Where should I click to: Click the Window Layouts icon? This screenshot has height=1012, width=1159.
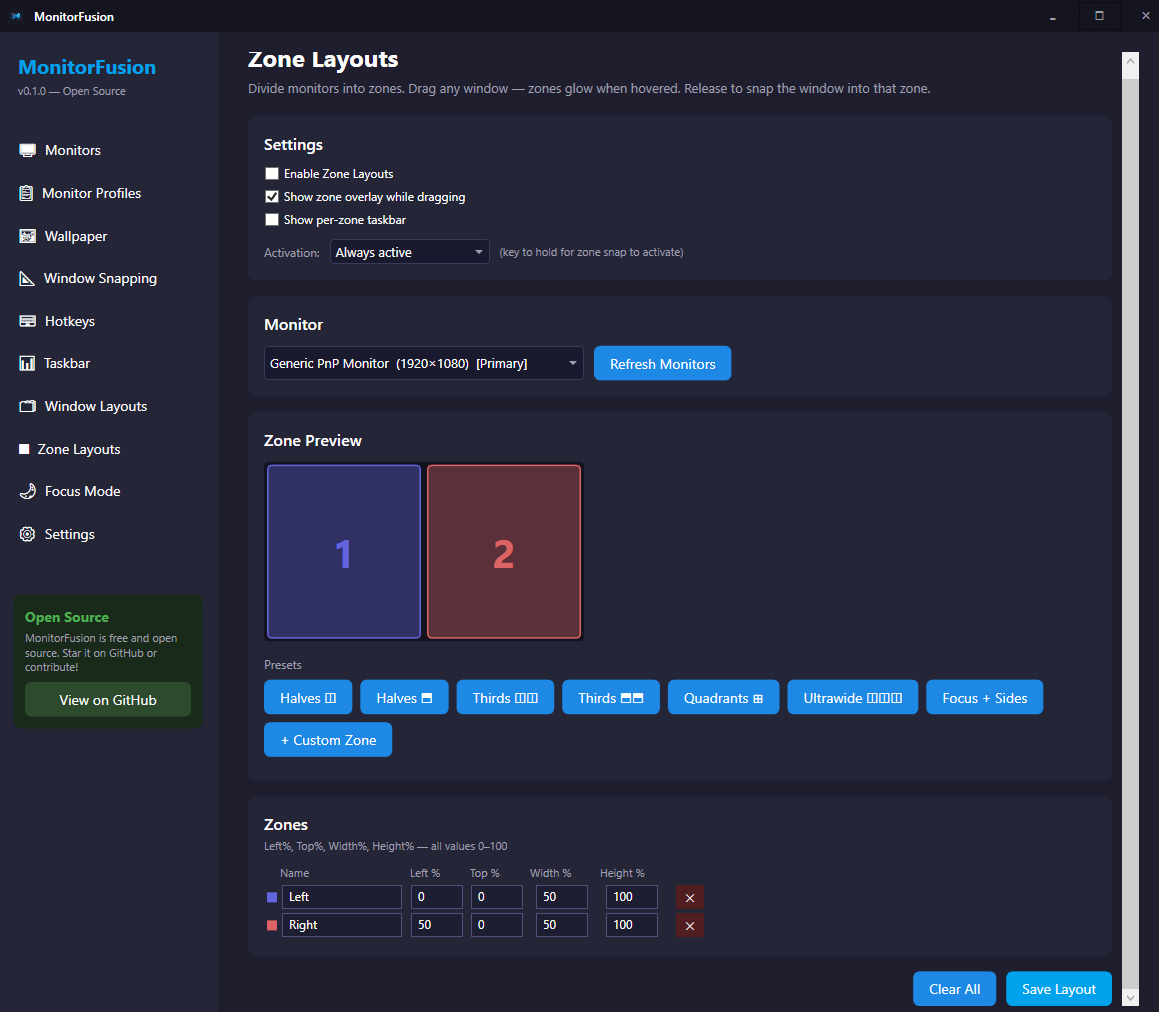[26, 405]
